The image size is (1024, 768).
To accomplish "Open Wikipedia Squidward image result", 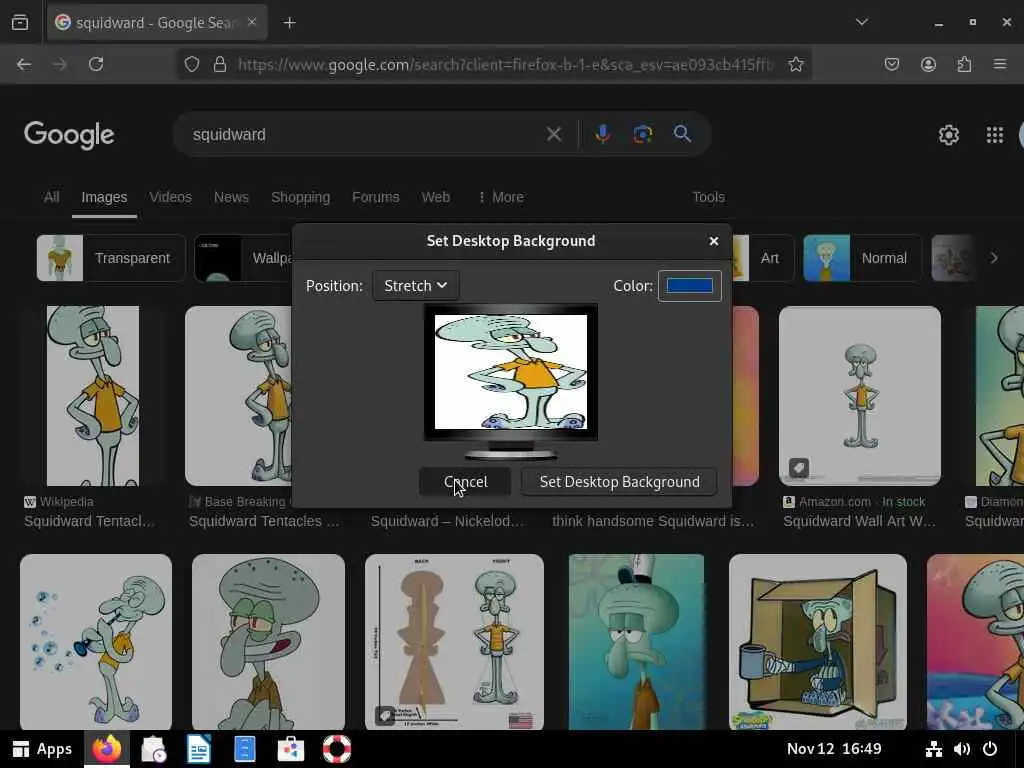I will (x=93, y=396).
